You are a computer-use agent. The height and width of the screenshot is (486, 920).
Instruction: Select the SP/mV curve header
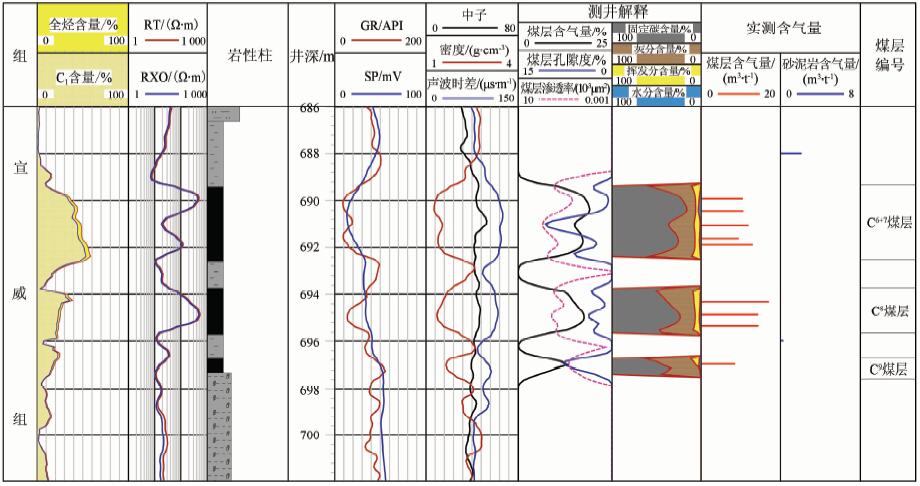[x=380, y=75]
